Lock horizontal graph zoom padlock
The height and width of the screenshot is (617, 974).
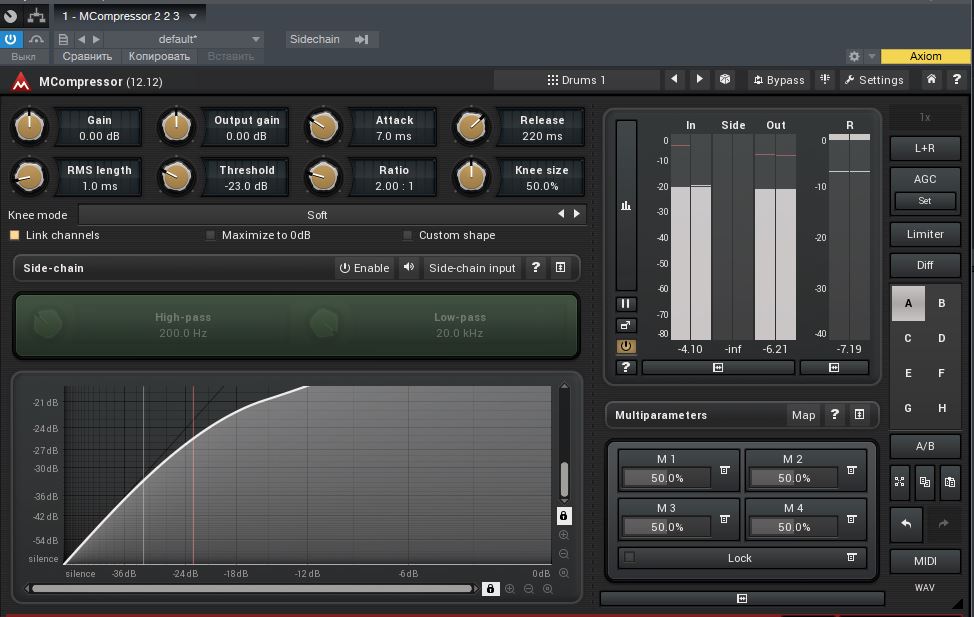coord(490,588)
